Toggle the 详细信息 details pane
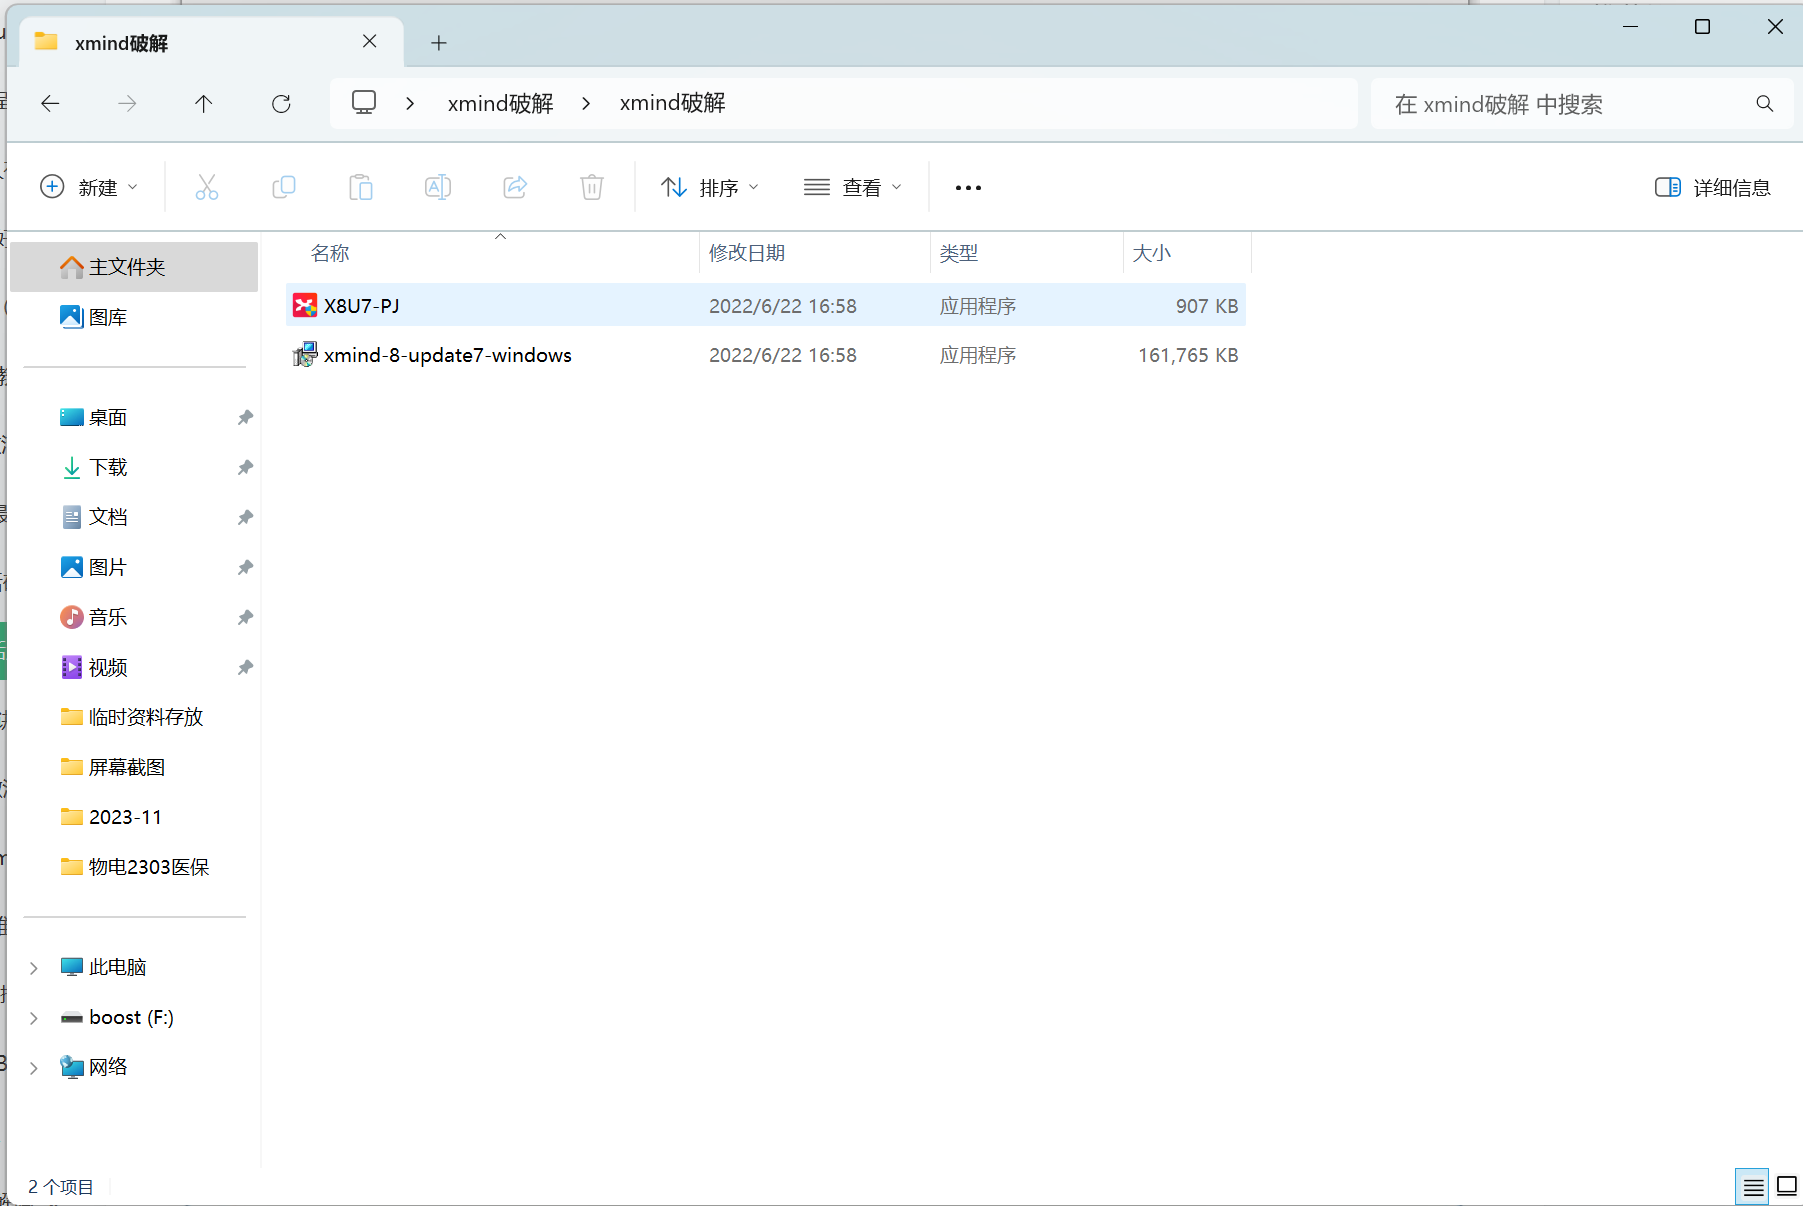1803x1206 pixels. tap(1713, 187)
